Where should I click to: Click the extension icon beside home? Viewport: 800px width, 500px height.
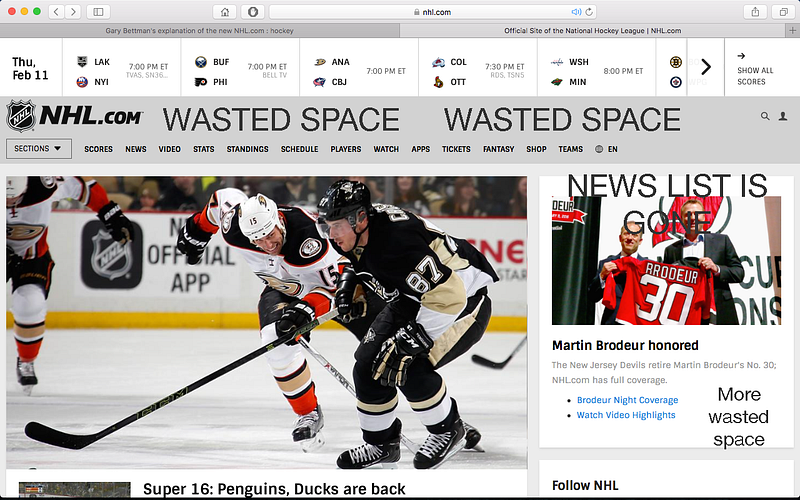click(253, 12)
